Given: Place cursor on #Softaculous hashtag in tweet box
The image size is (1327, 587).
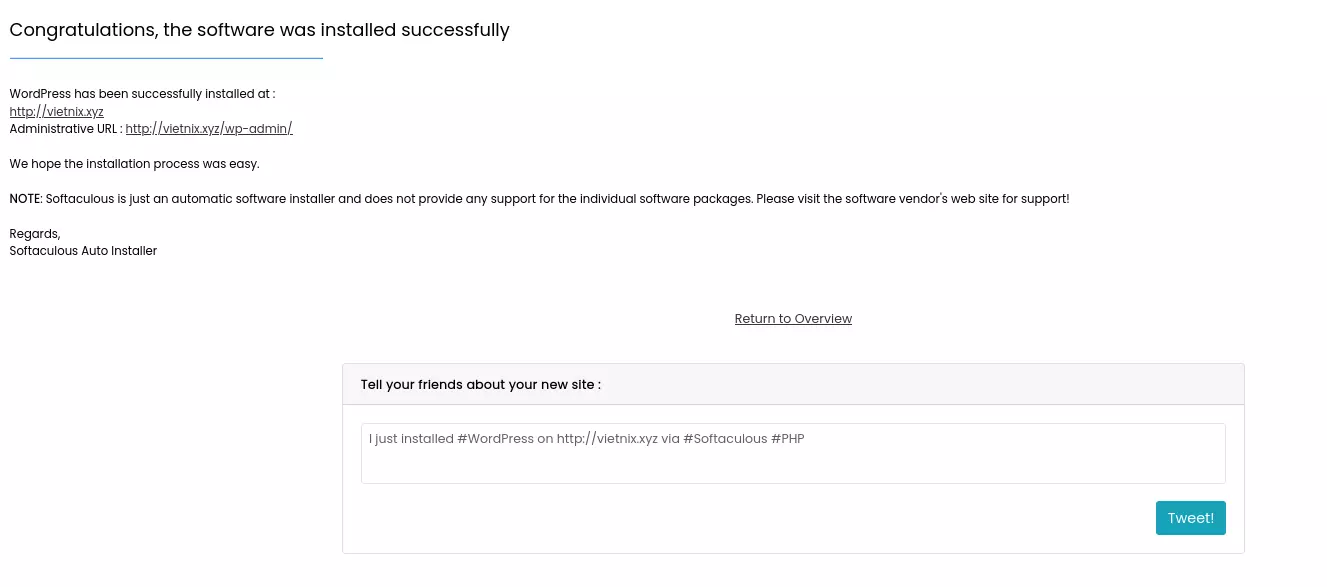Looking at the screenshot, I should [725, 439].
